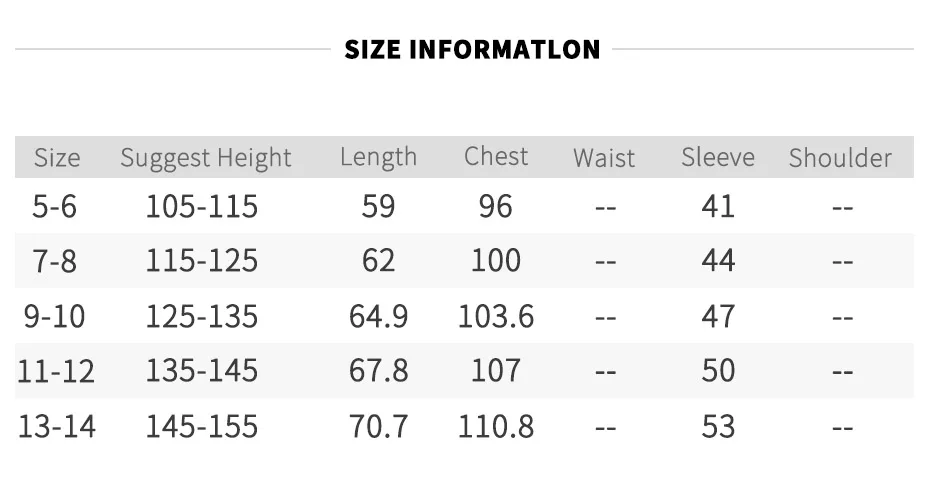Viewport: 930px width, 498px height.
Task: Click the 9-10 size row label
Action: click(55, 316)
